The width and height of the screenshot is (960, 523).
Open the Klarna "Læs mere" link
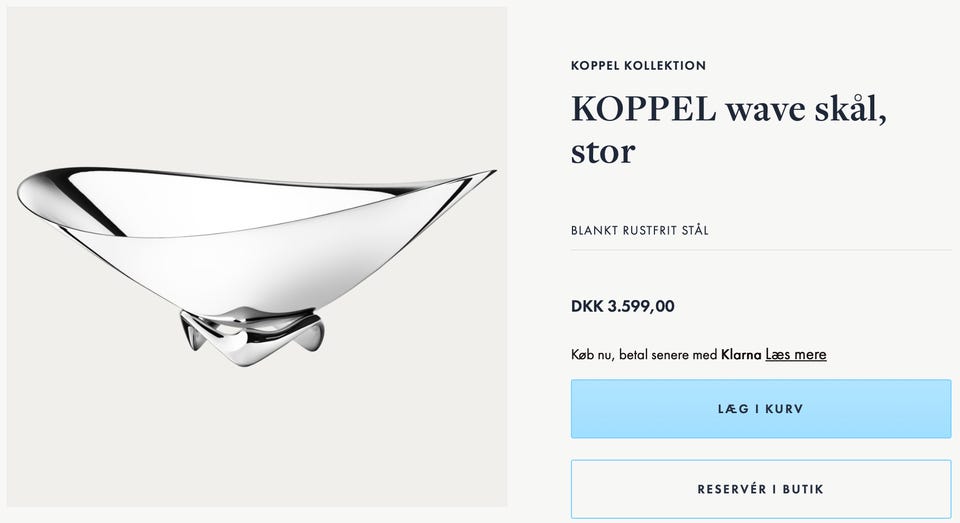point(796,354)
